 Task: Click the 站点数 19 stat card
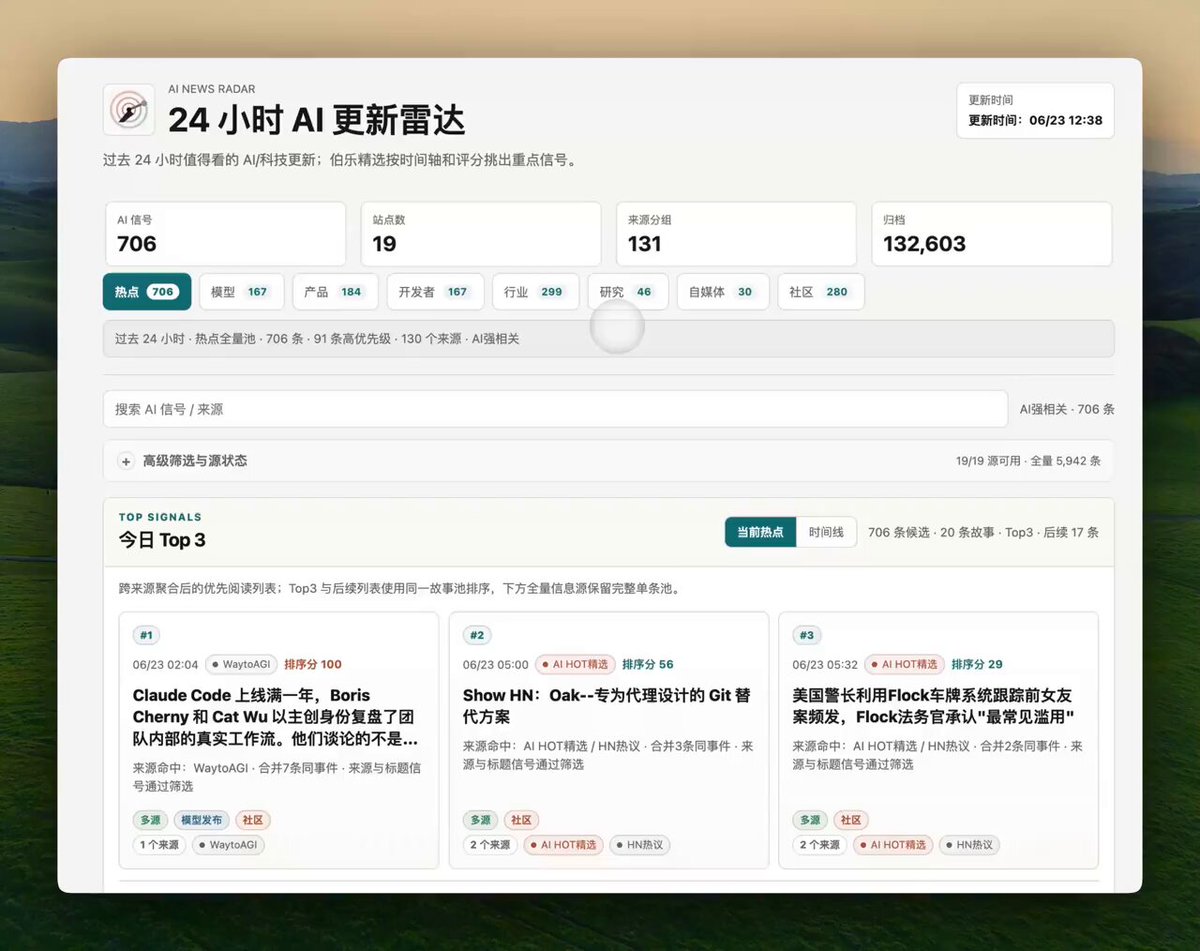pos(481,234)
